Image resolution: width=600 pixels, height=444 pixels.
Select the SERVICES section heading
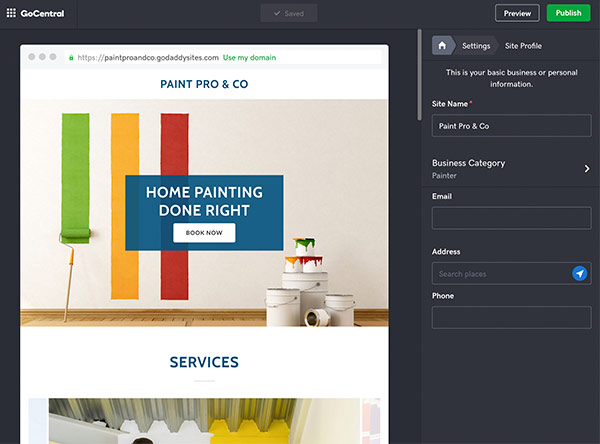click(x=204, y=362)
